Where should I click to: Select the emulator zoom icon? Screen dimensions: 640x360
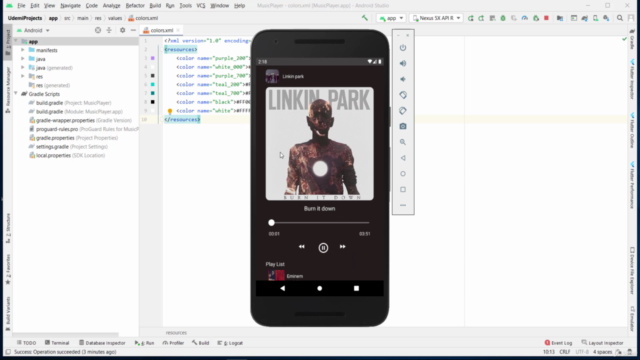(403, 142)
